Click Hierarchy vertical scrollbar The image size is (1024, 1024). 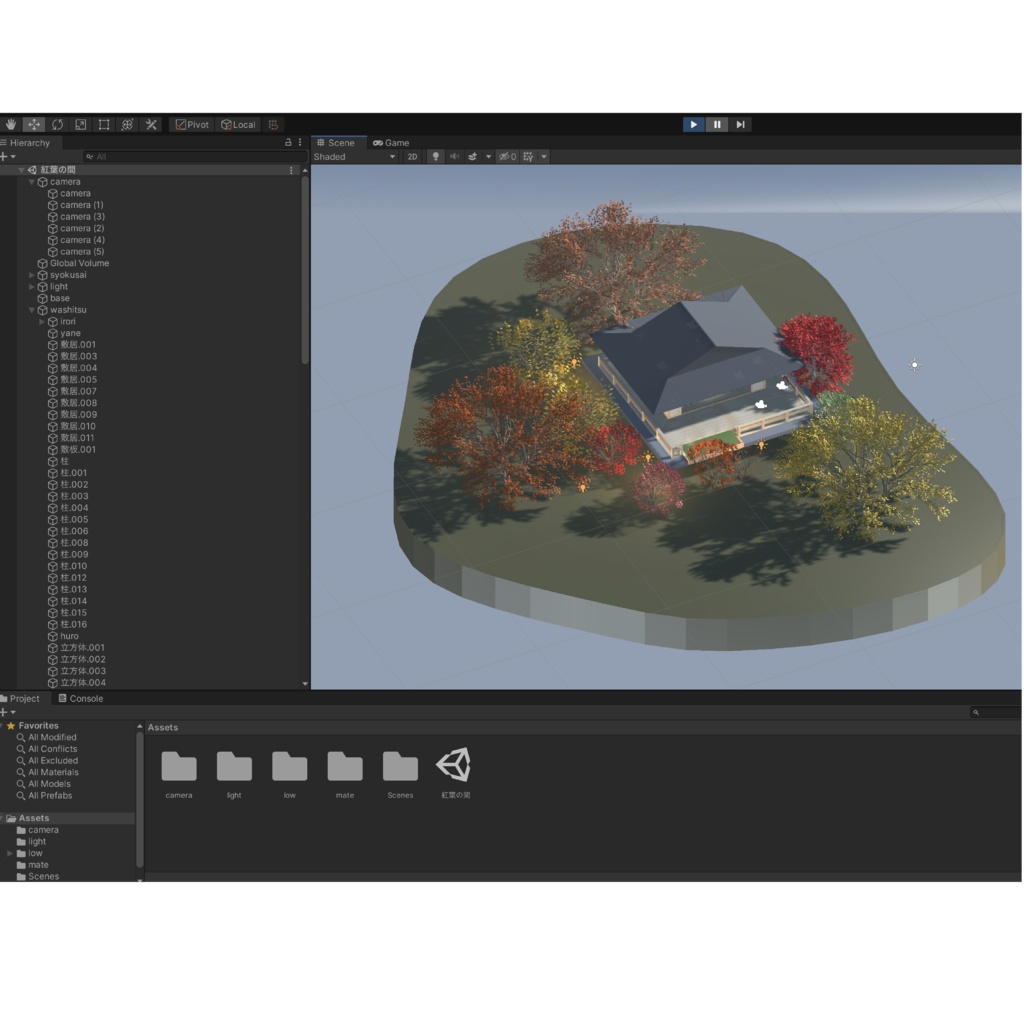304,270
